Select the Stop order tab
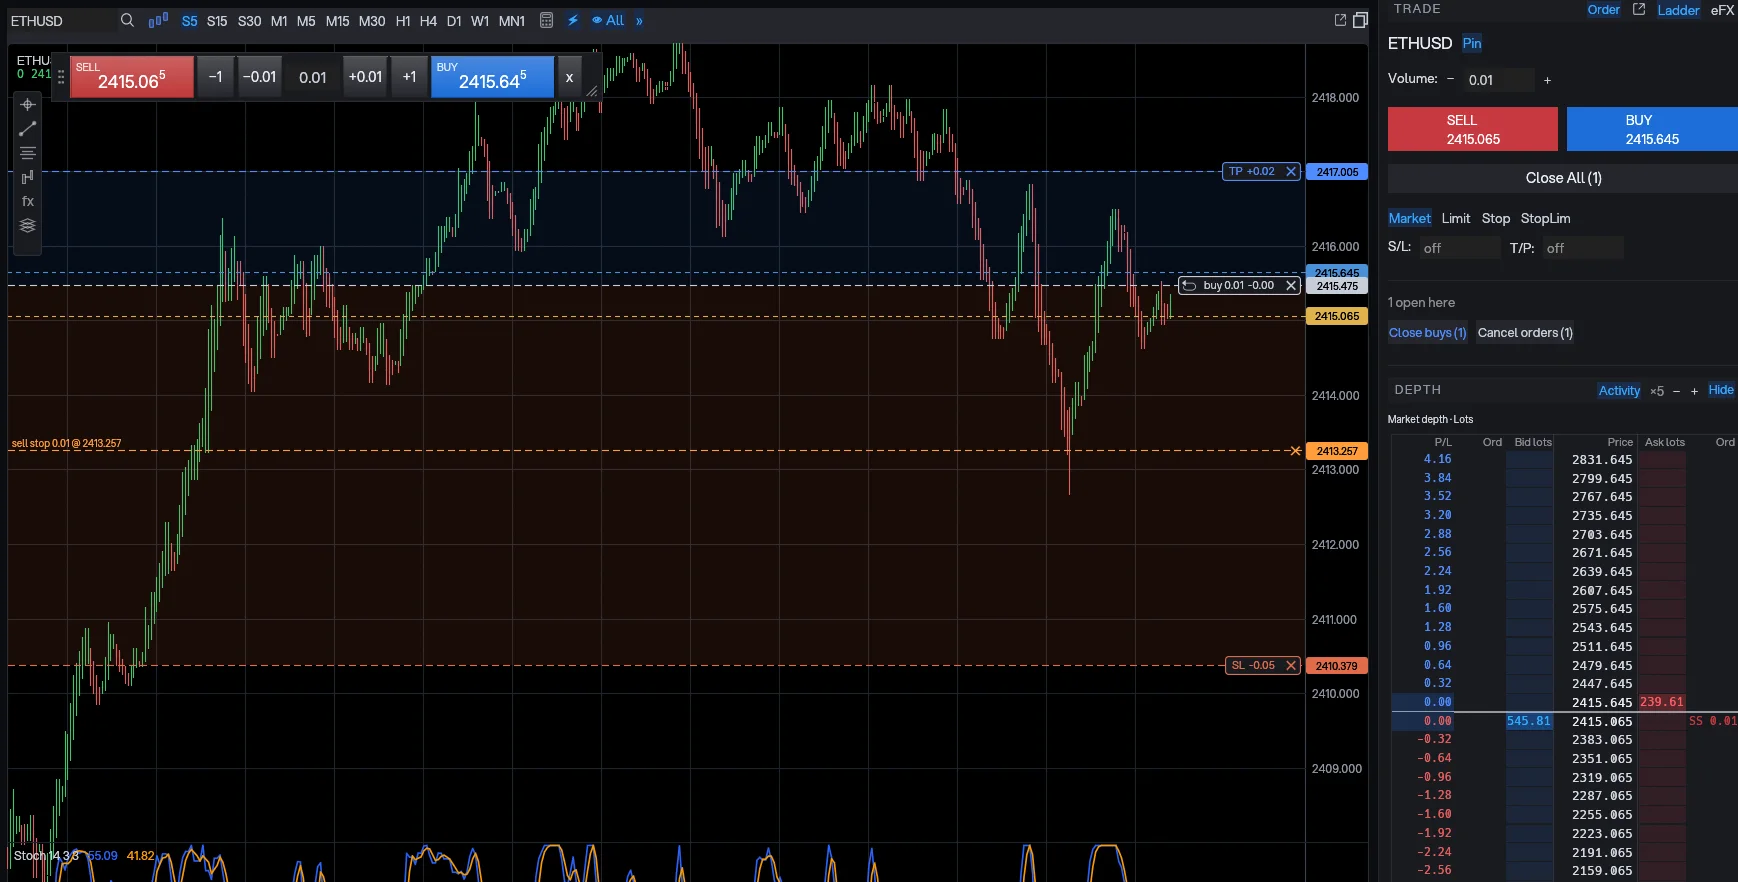The image size is (1738, 882). (1496, 218)
